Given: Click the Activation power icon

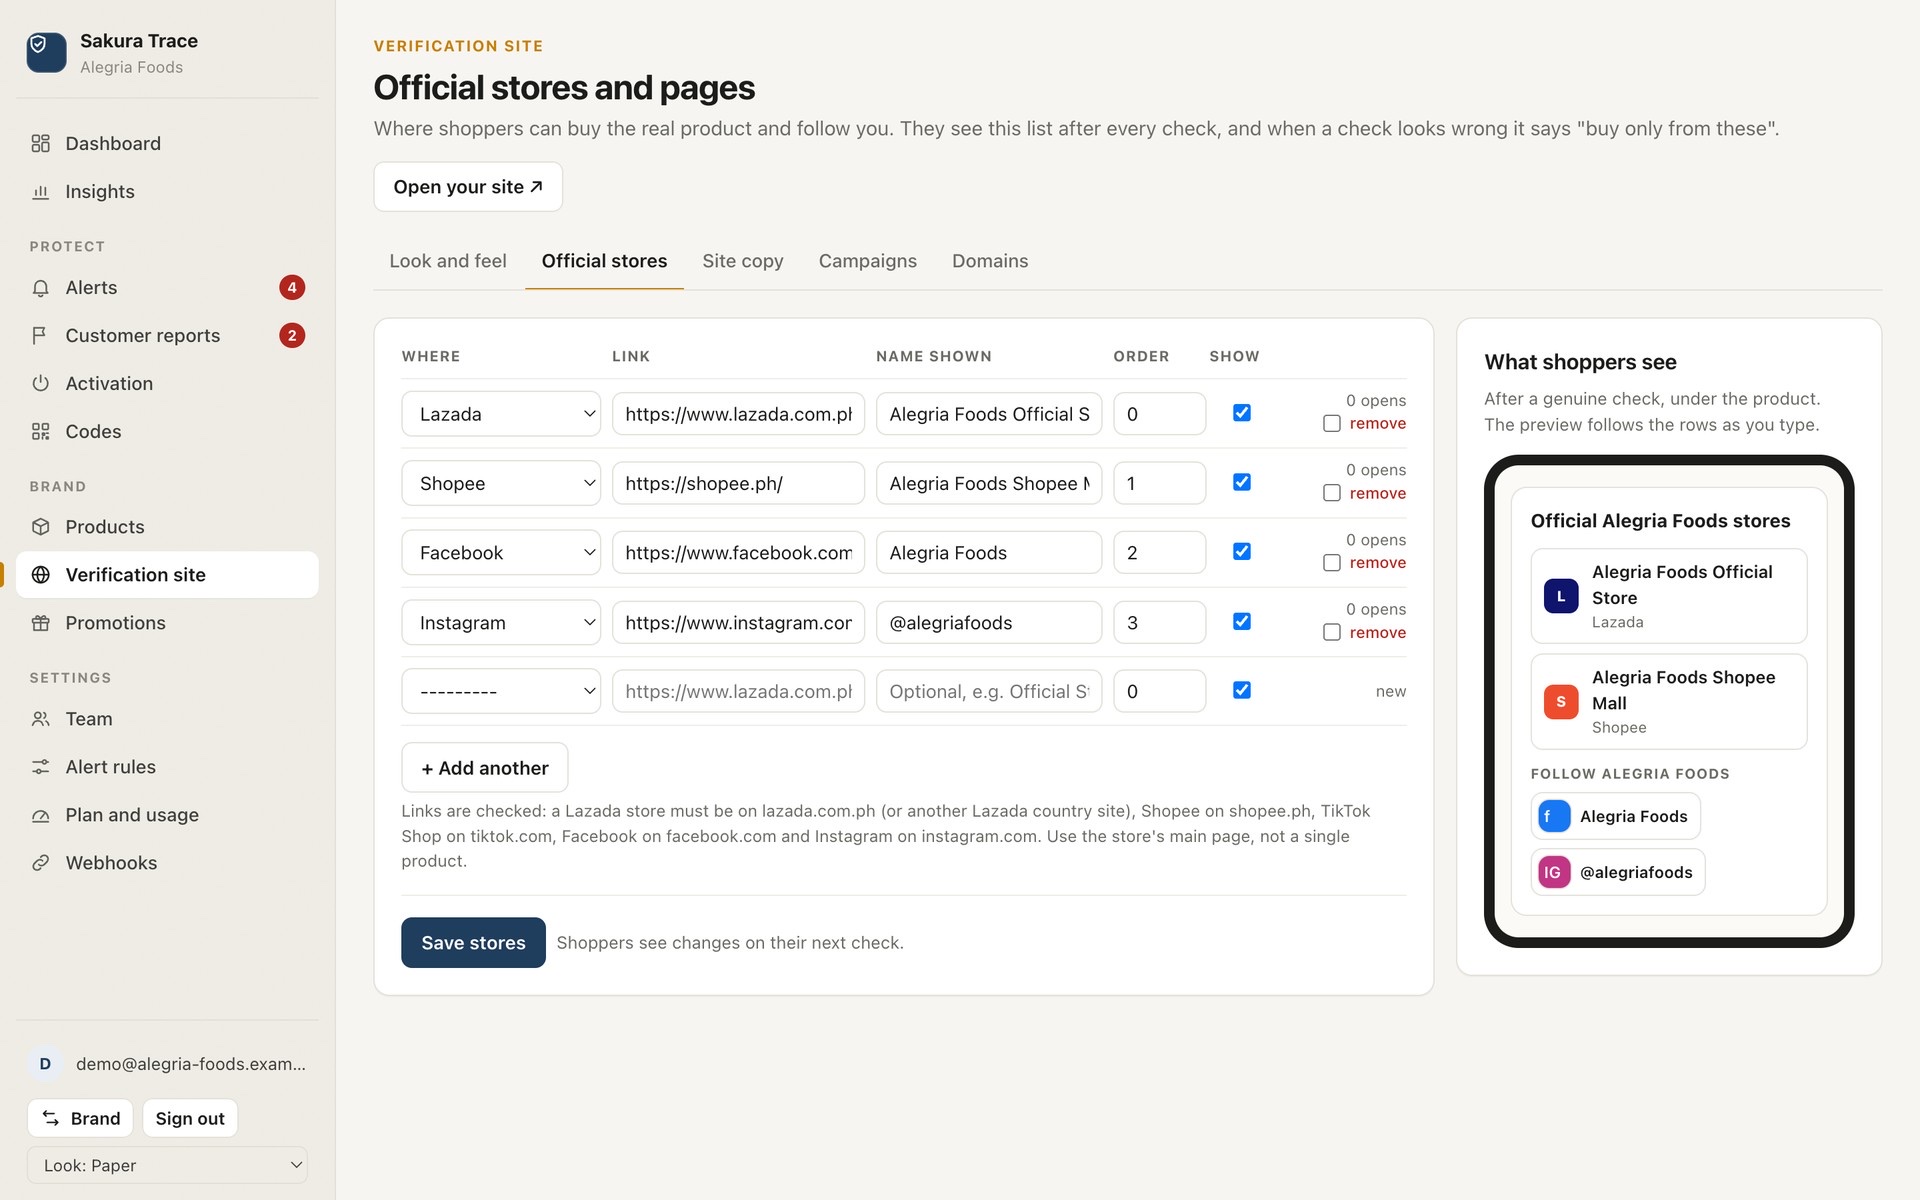Looking at the screenshot, I should pyautogui.click(x=40, y=383).
